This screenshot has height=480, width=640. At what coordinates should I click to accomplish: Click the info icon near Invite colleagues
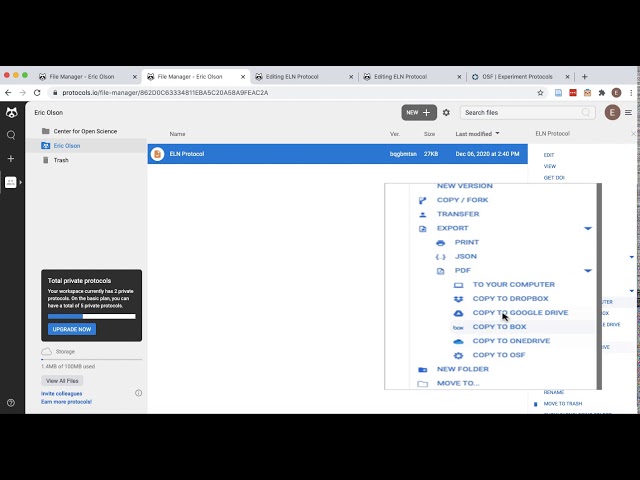(138, 393)
